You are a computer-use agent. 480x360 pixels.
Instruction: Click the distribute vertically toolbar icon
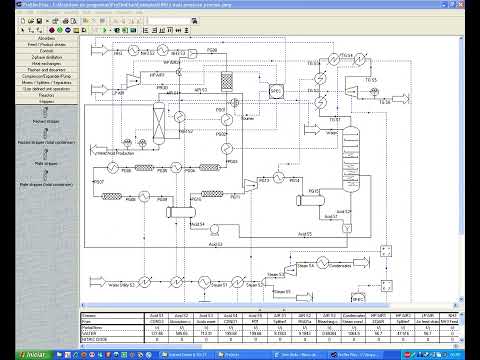click(x=186, y=30)
